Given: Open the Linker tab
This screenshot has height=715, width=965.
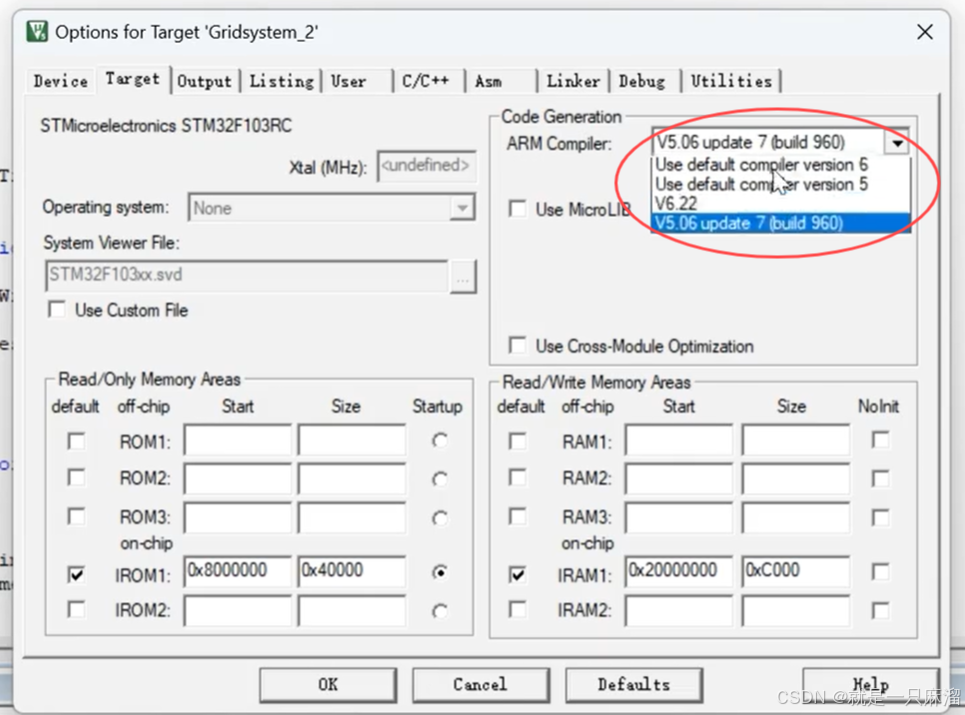Looking at the screenshot, I should 573,81.
